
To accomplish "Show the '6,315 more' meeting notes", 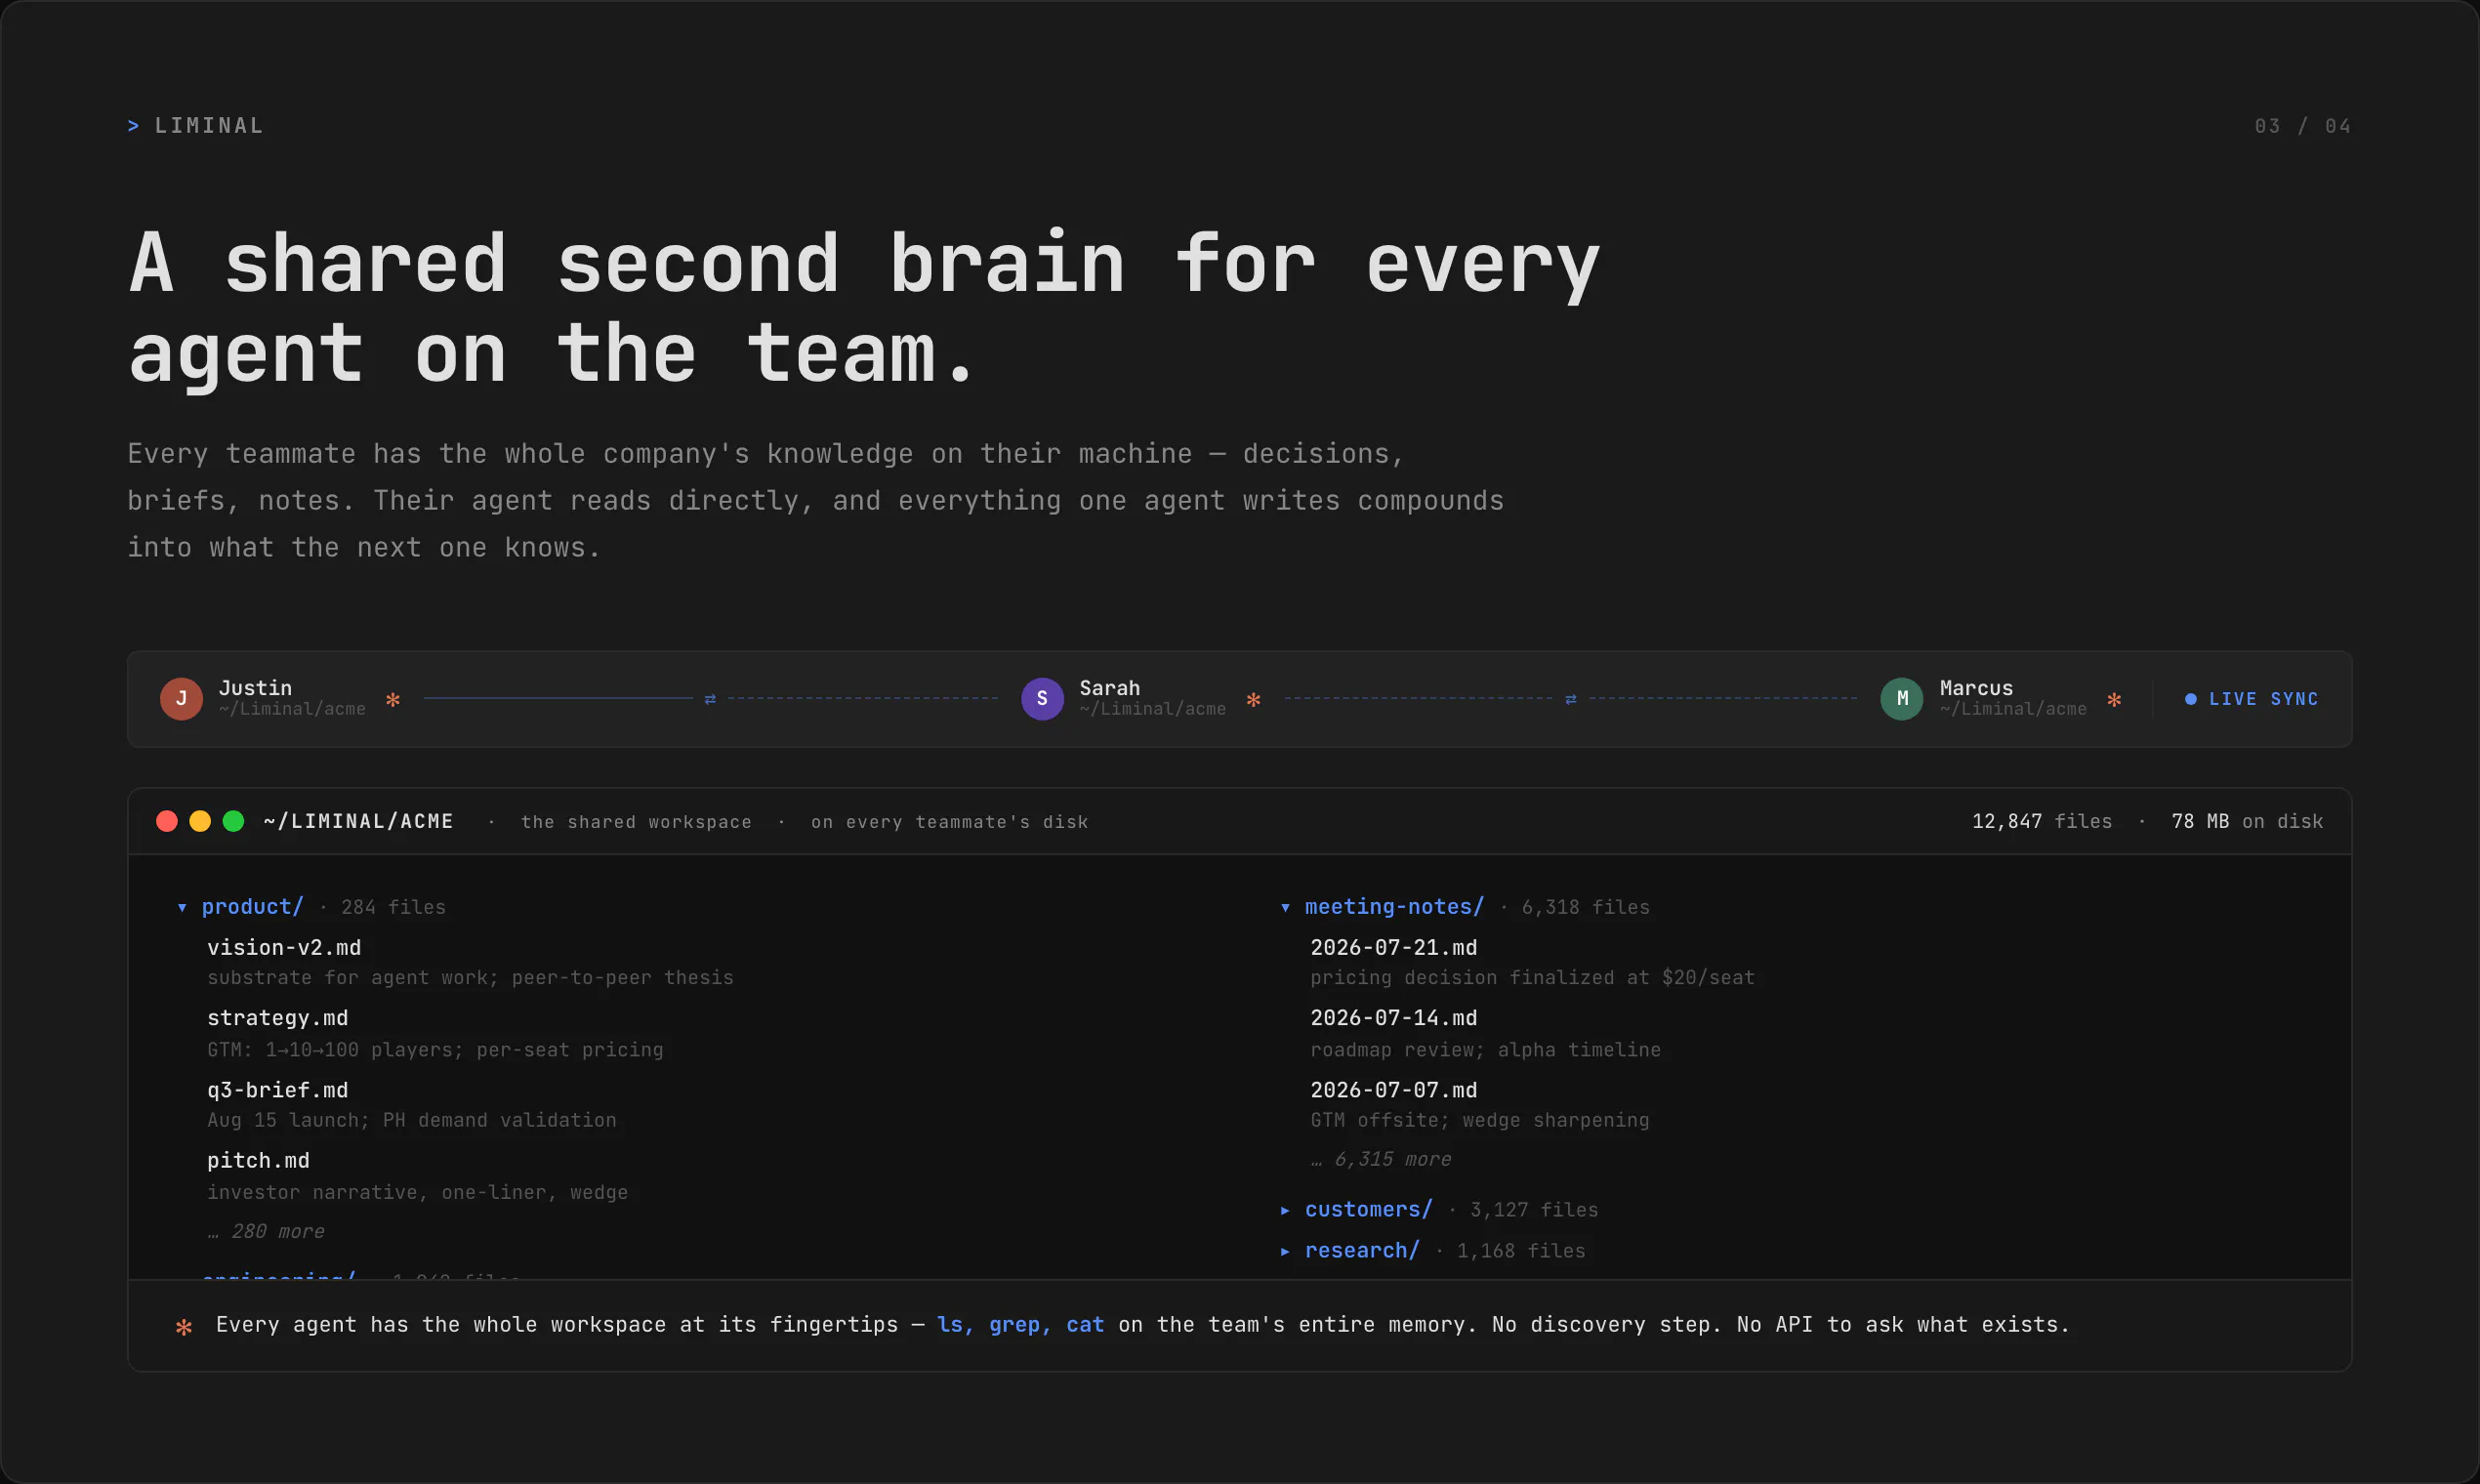I will (1381, 1160).
